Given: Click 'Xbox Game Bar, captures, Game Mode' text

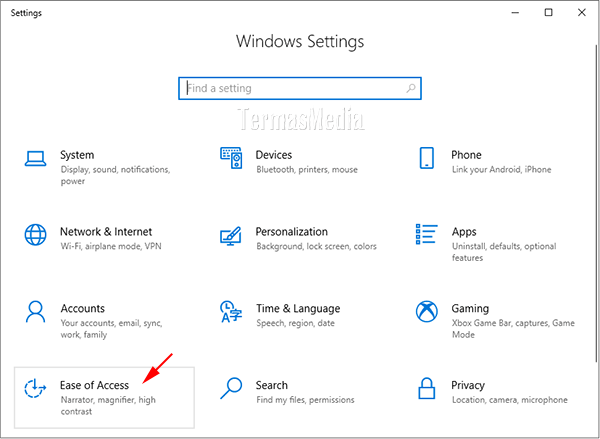Looking at the screenshot, I should point(513,329).
